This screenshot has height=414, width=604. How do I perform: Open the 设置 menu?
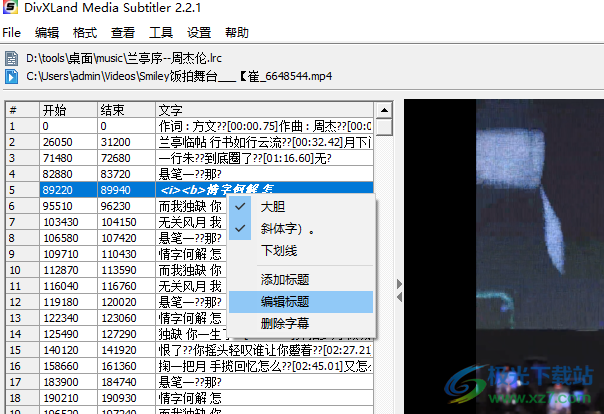point(199,33)
